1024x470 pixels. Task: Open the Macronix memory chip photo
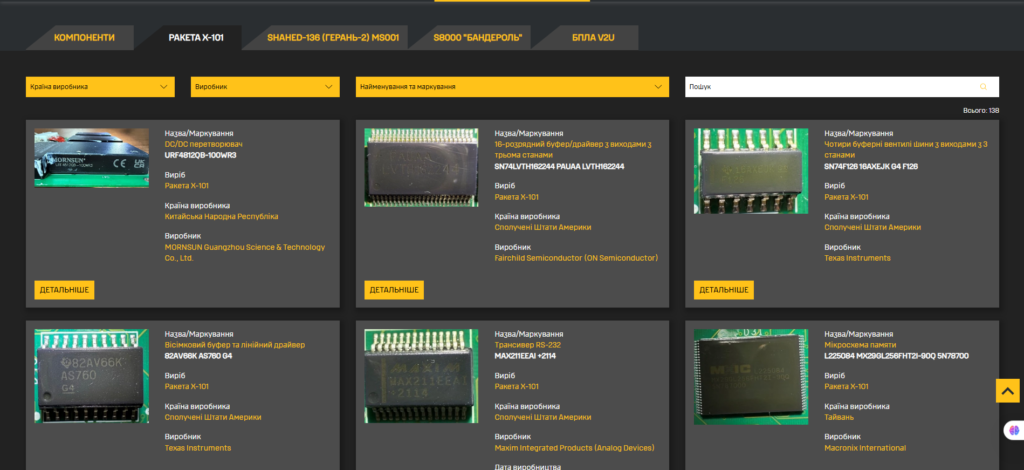[x=750, y=377]
